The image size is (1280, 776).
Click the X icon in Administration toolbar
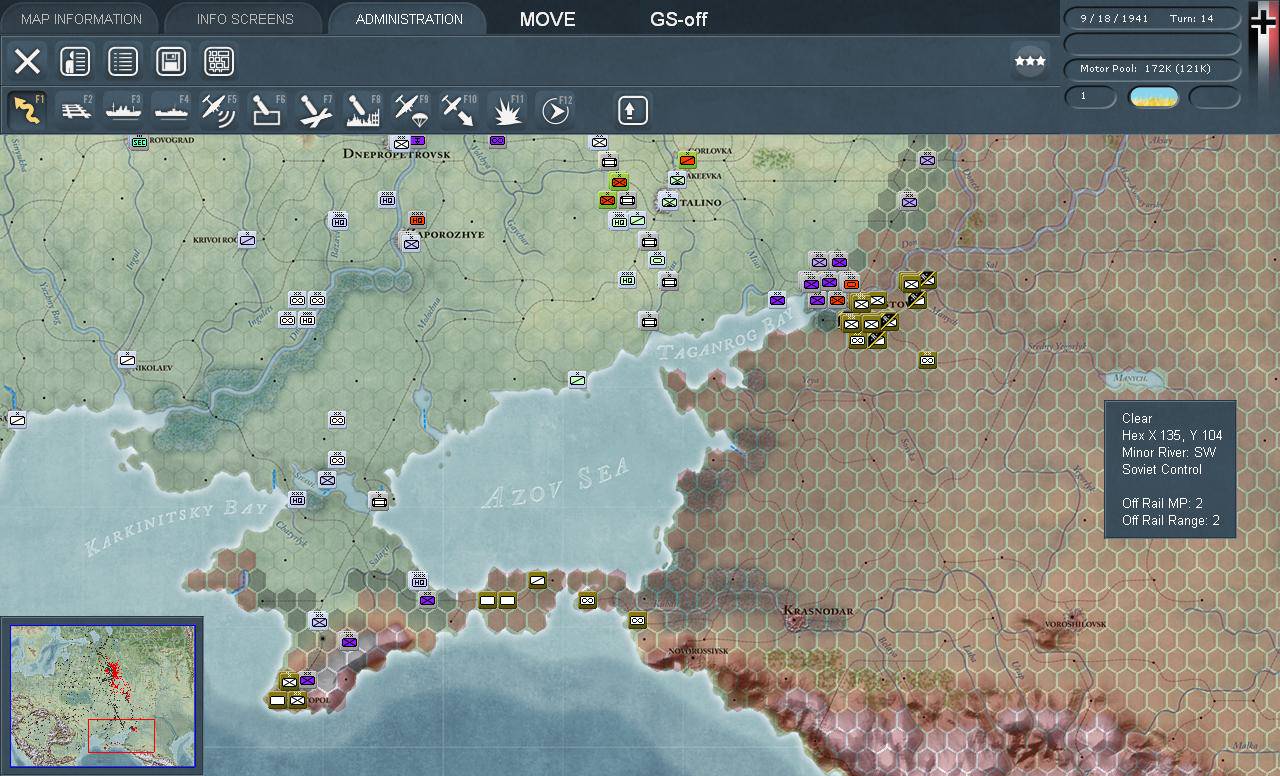tap(27, 62)
